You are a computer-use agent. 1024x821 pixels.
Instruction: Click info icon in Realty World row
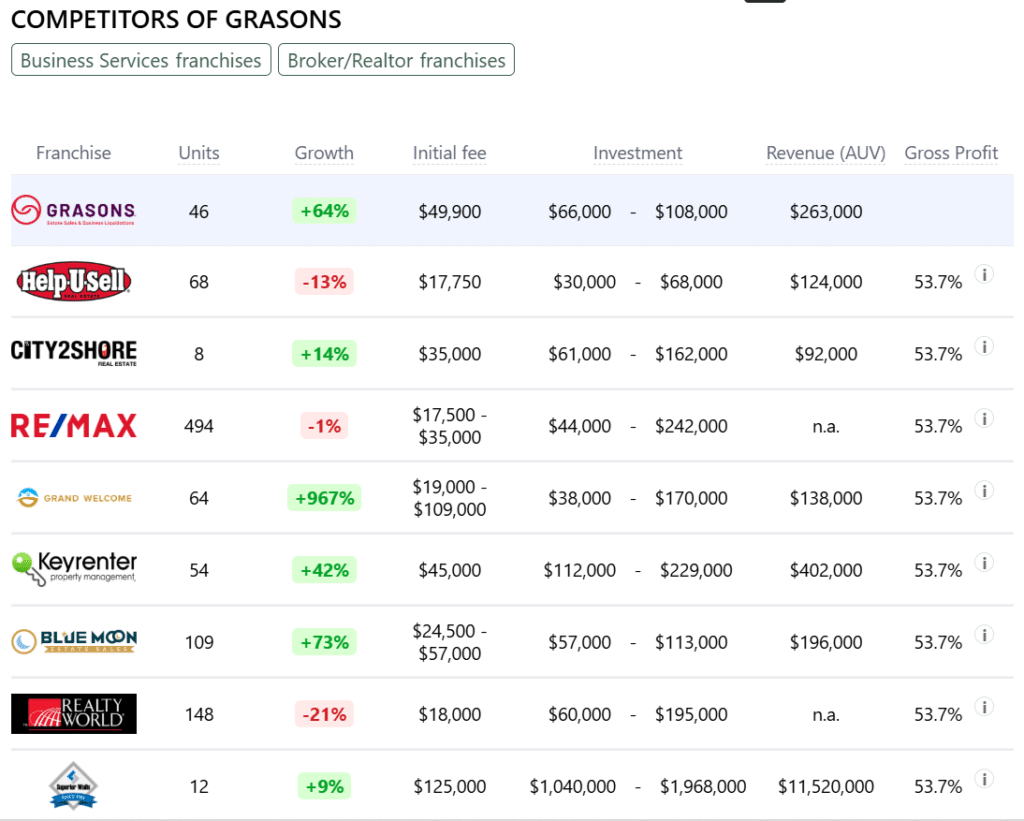[984, 707]
